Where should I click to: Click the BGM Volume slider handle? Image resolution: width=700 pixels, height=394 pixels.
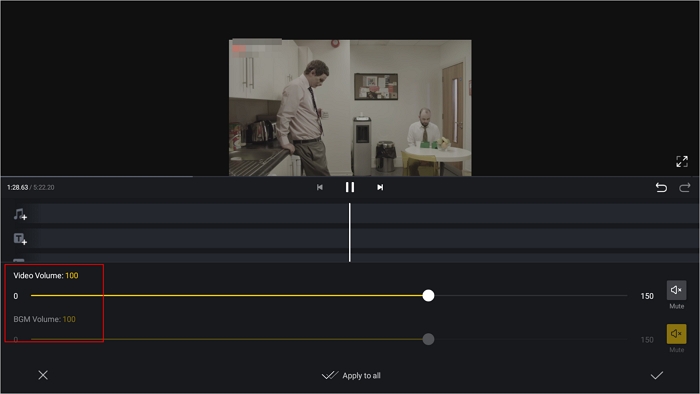pos(428,339)
